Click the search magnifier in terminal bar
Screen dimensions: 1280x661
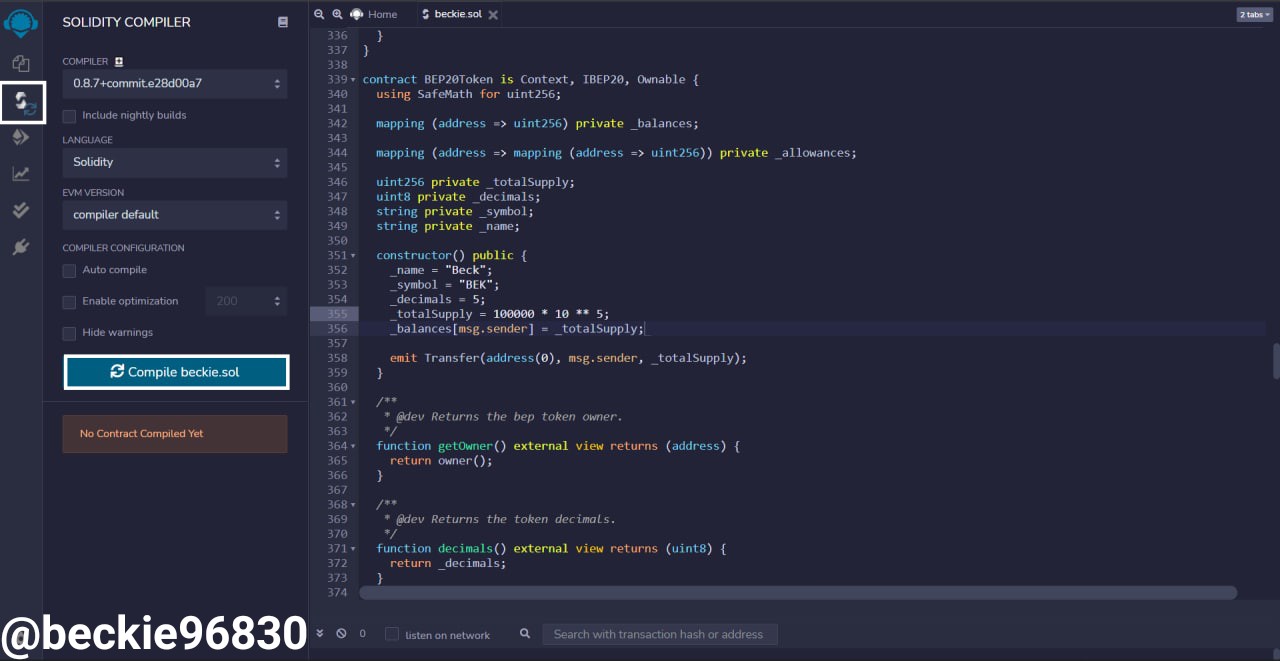[525, 634]
